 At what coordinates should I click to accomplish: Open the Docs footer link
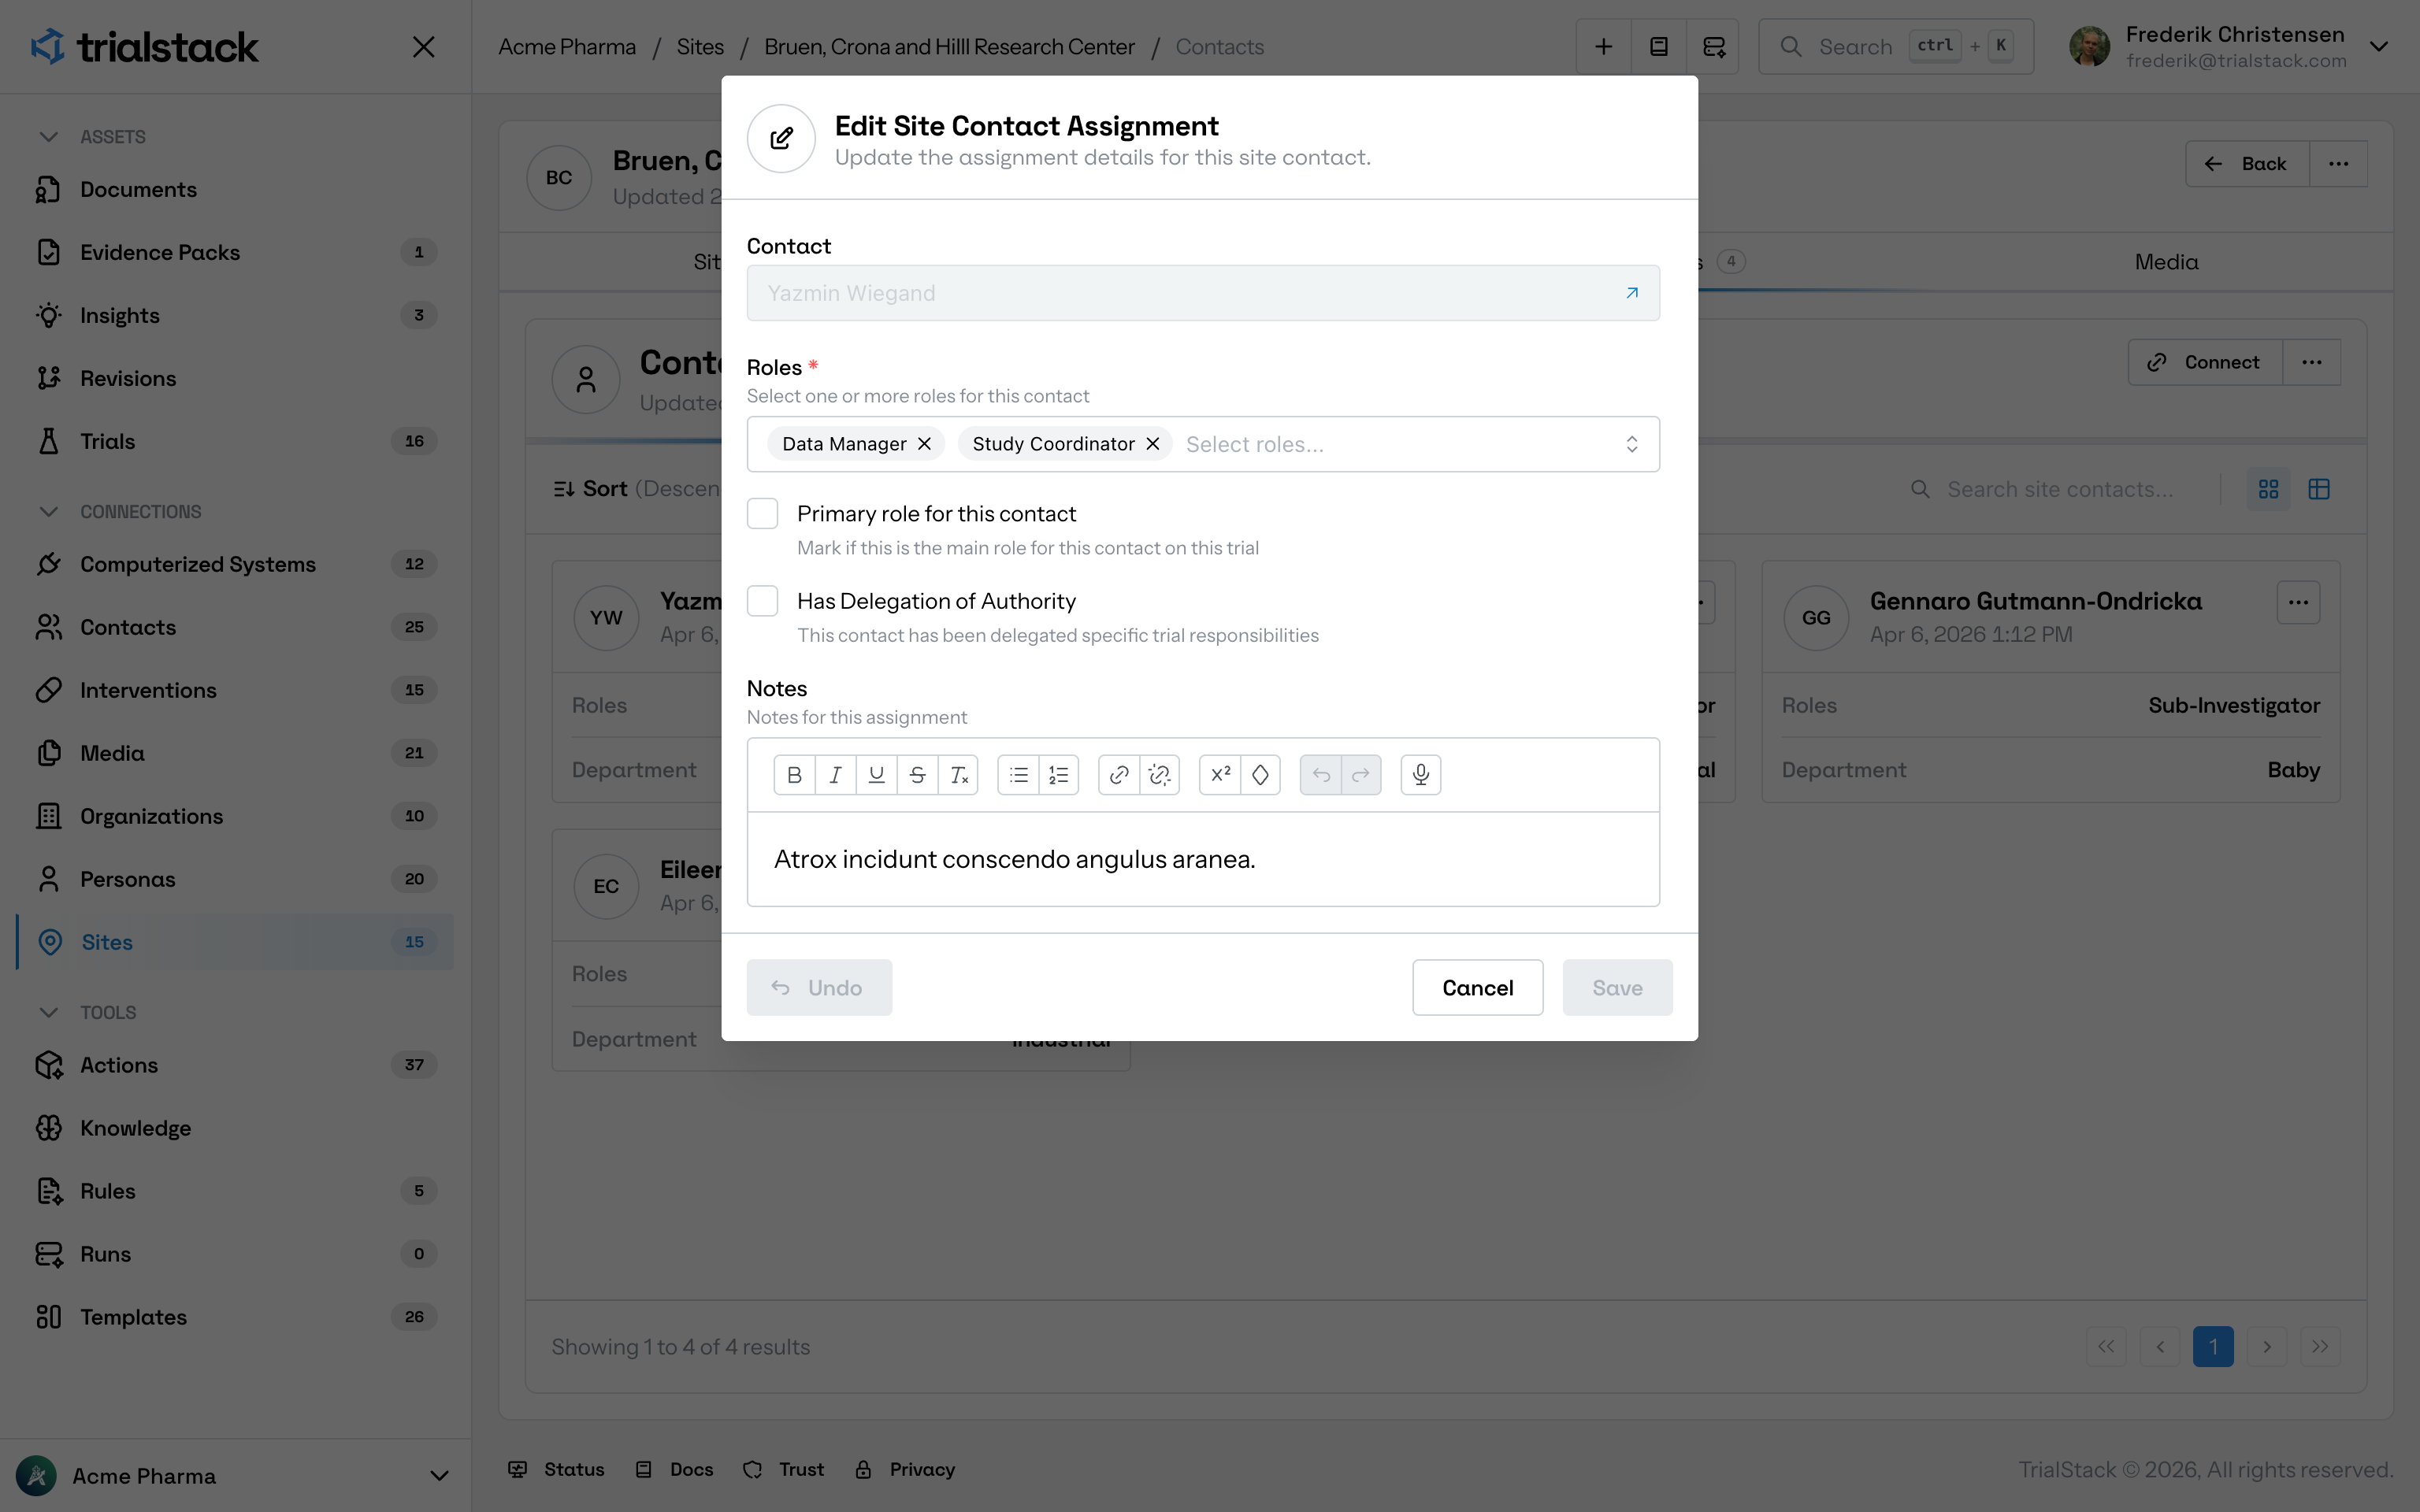click(x=675, y=1469)
